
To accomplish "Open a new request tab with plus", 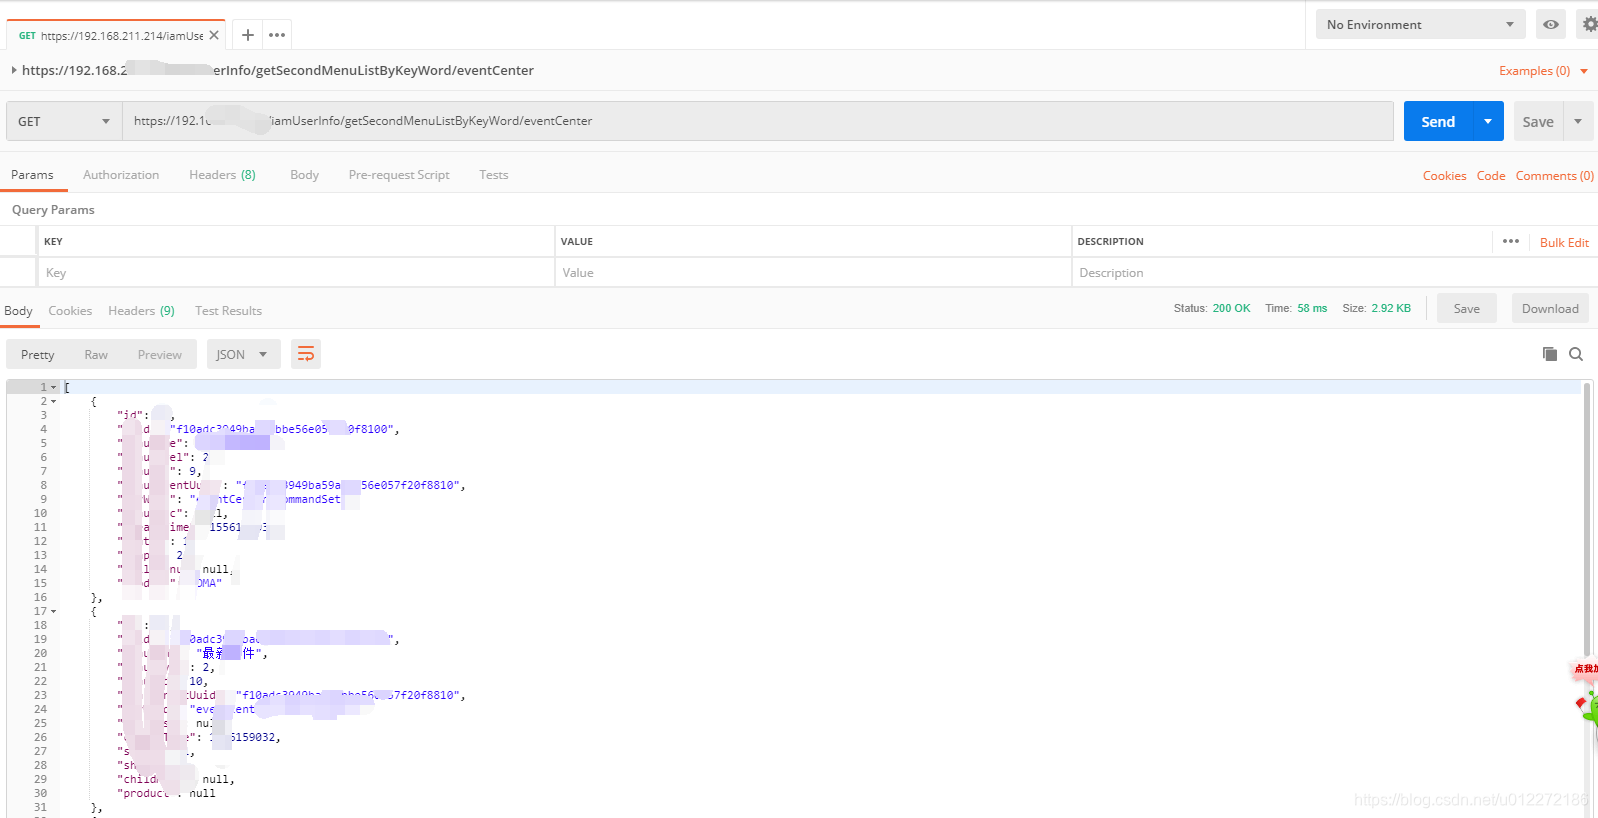I will (248, 35).
